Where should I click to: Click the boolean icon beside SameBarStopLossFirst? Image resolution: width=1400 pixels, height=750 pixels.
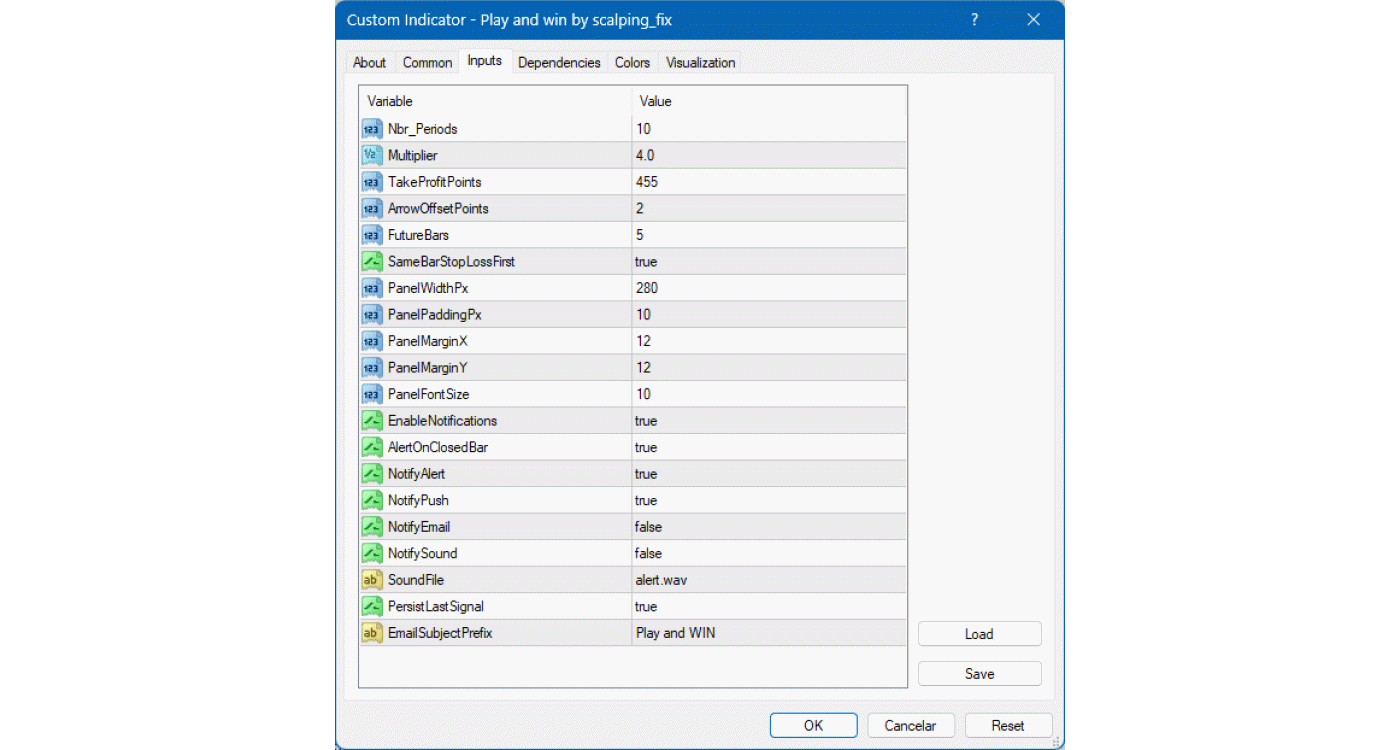pos(371,262)
